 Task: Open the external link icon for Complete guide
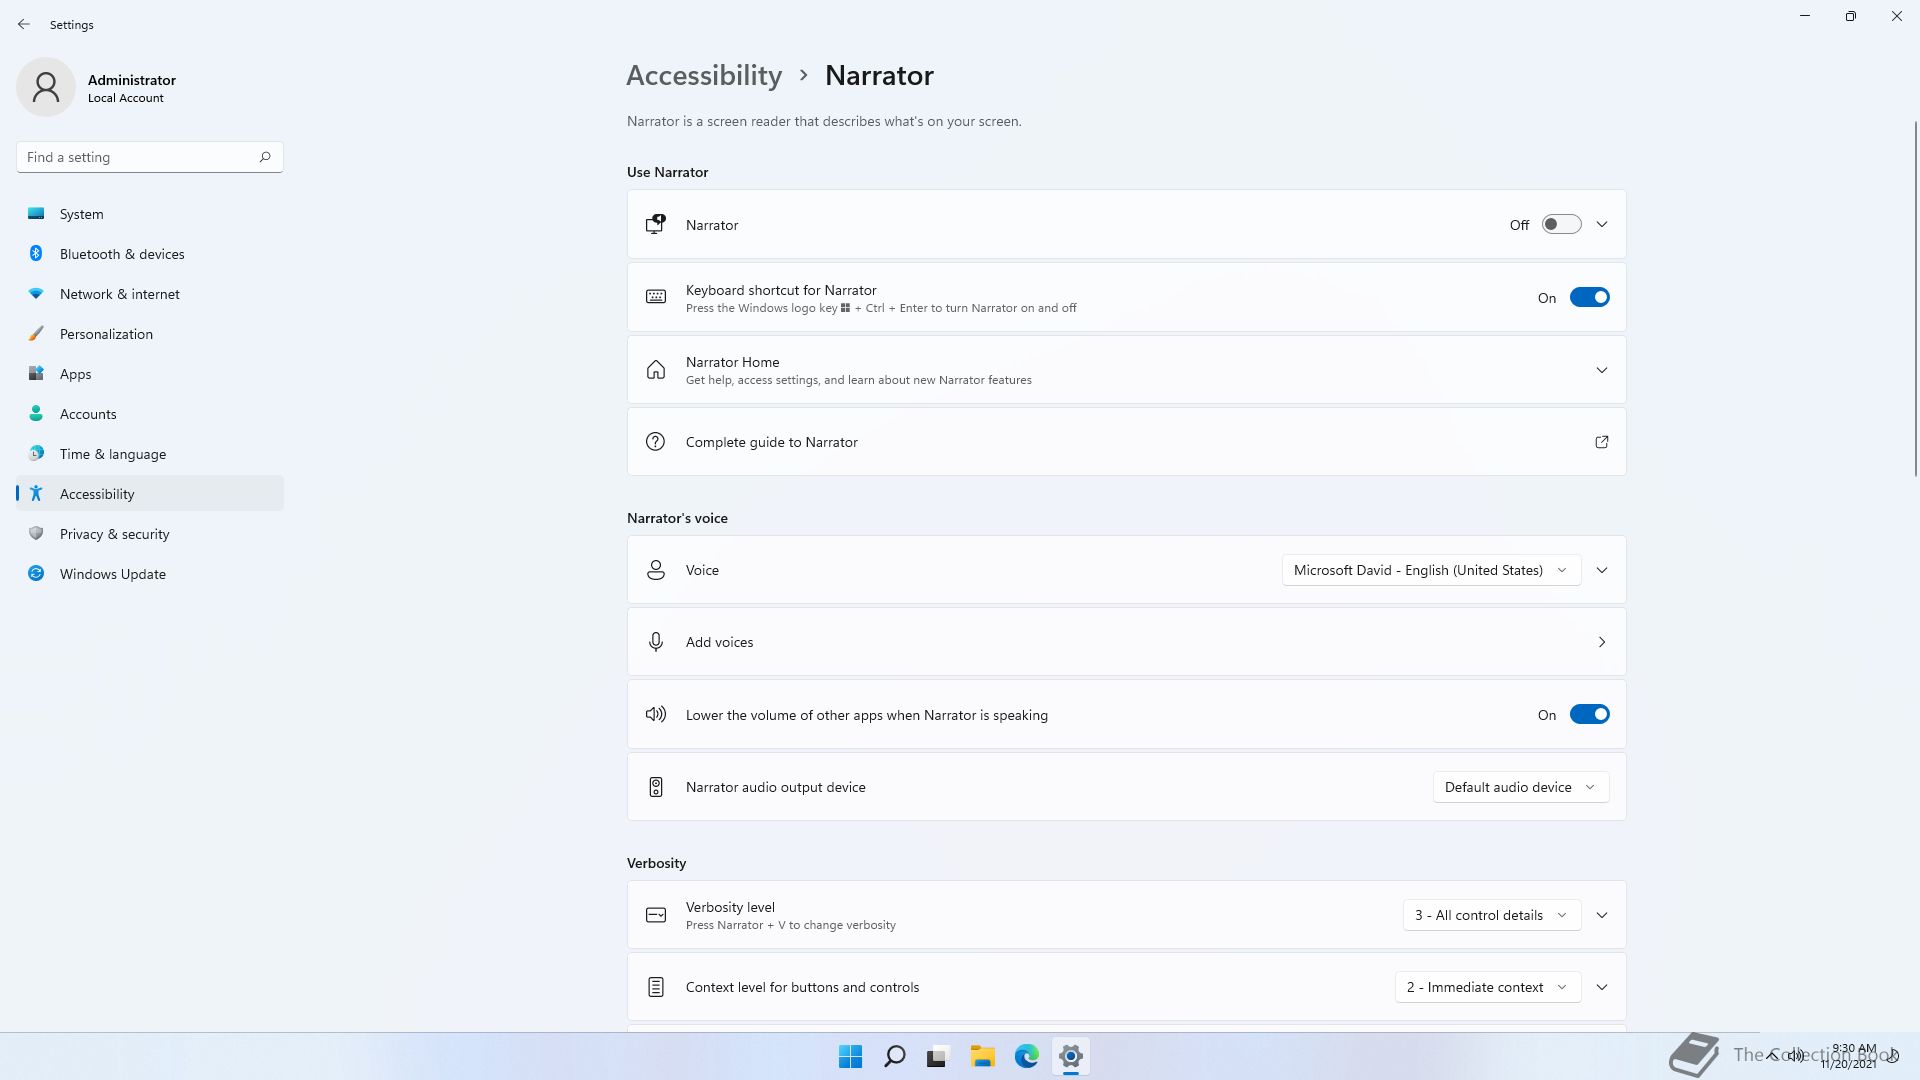1601,442
